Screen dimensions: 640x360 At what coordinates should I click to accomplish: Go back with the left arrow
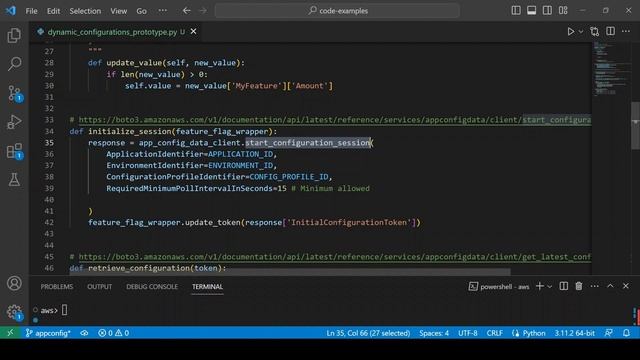click(187, 11)
